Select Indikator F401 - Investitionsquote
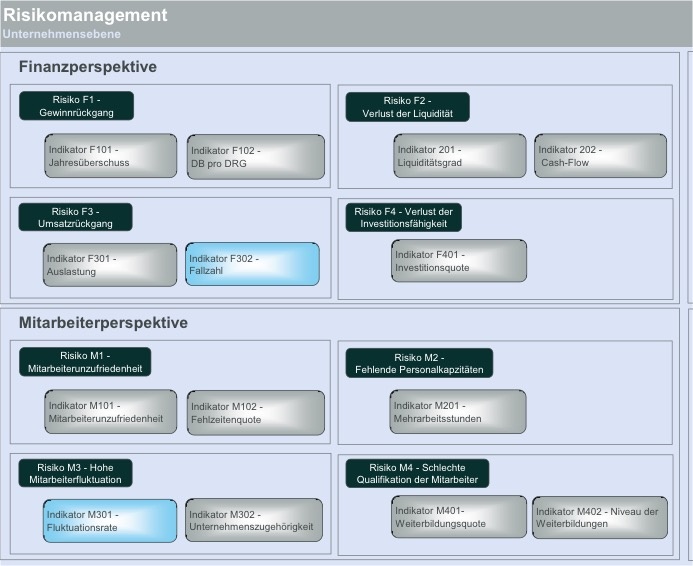The image size is (693, 566). [459, 261]
